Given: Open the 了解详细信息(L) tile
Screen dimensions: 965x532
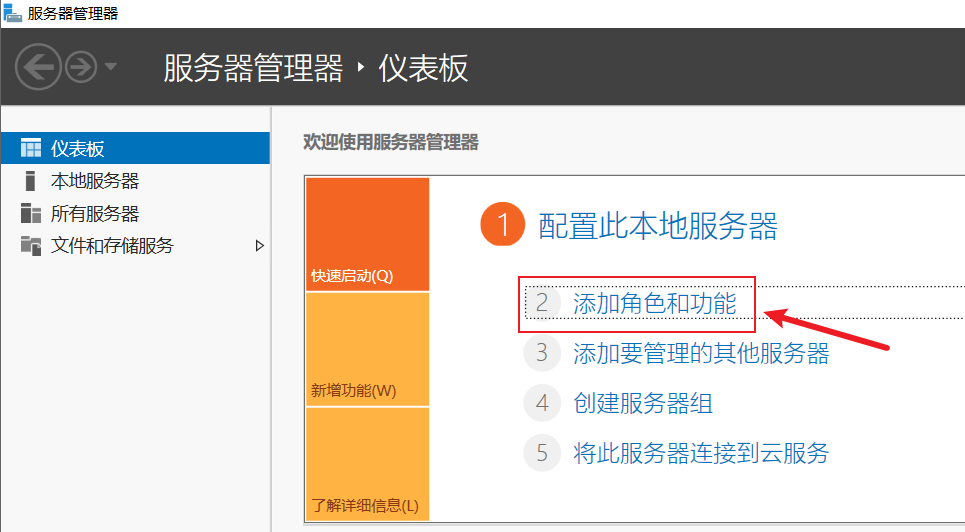Looking at the screenshot, I should click(x=367, y=464).
